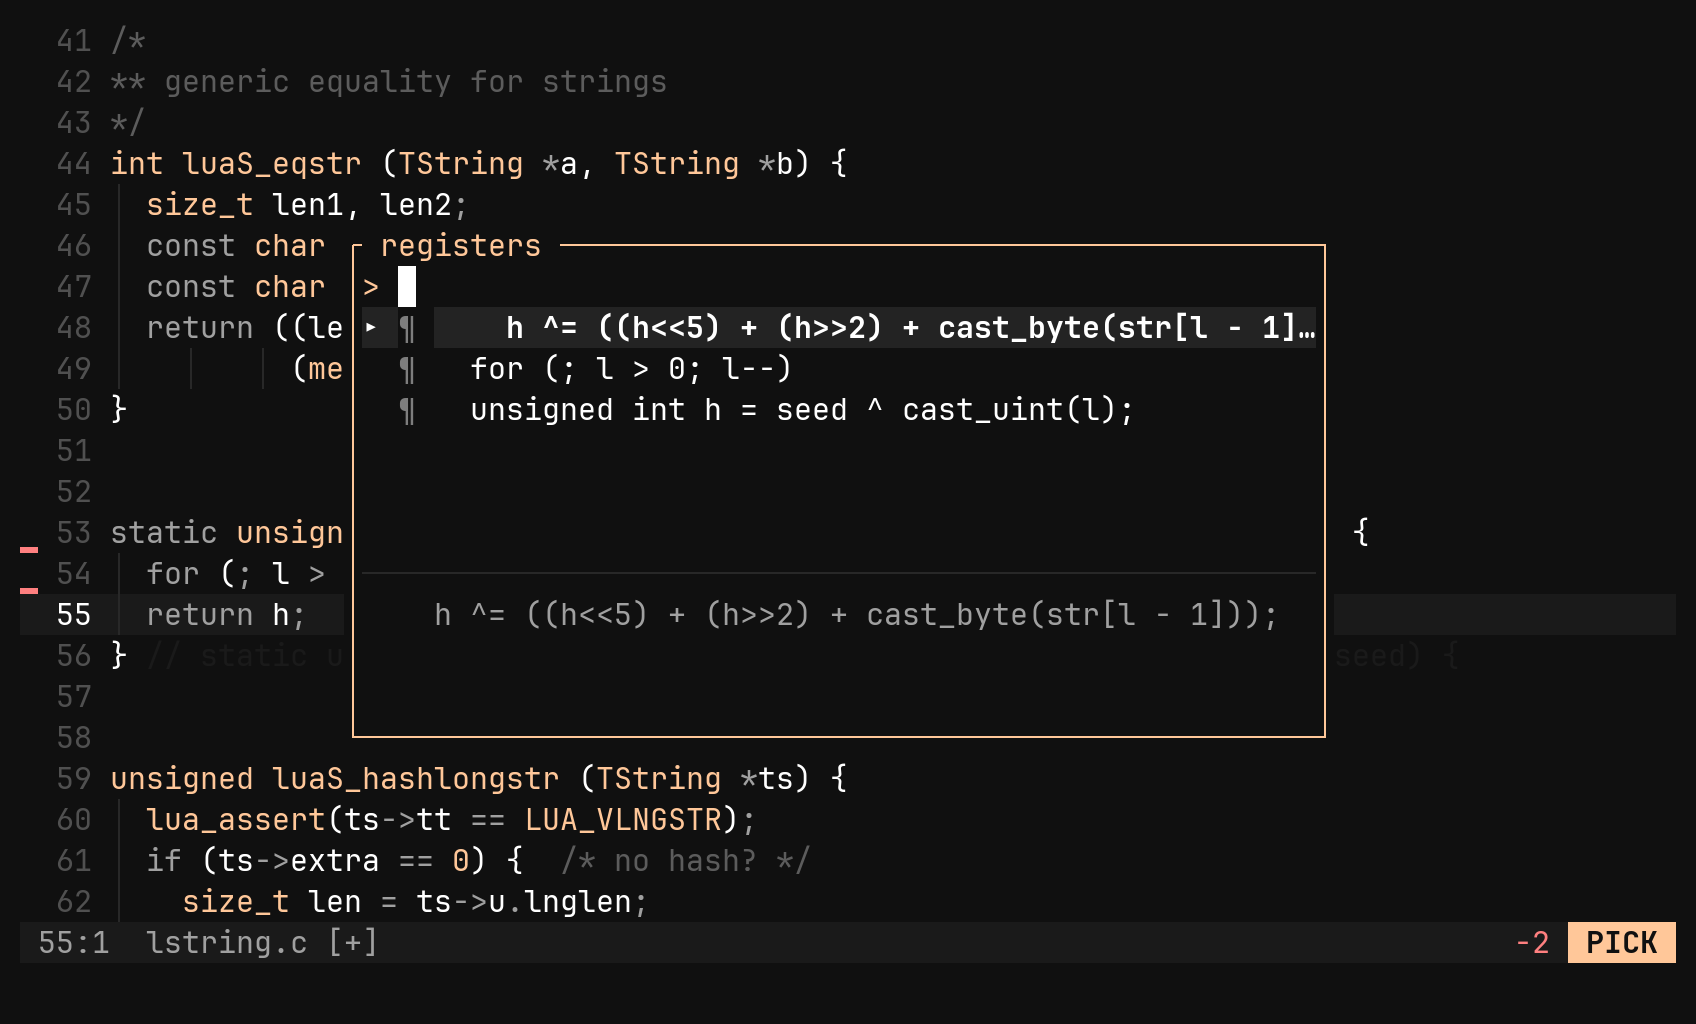Image resolution: width=1696 pixels, height=1024 pixels.
Task: Click the selected-row arrow marker in registers list
Action: (371, 327)
